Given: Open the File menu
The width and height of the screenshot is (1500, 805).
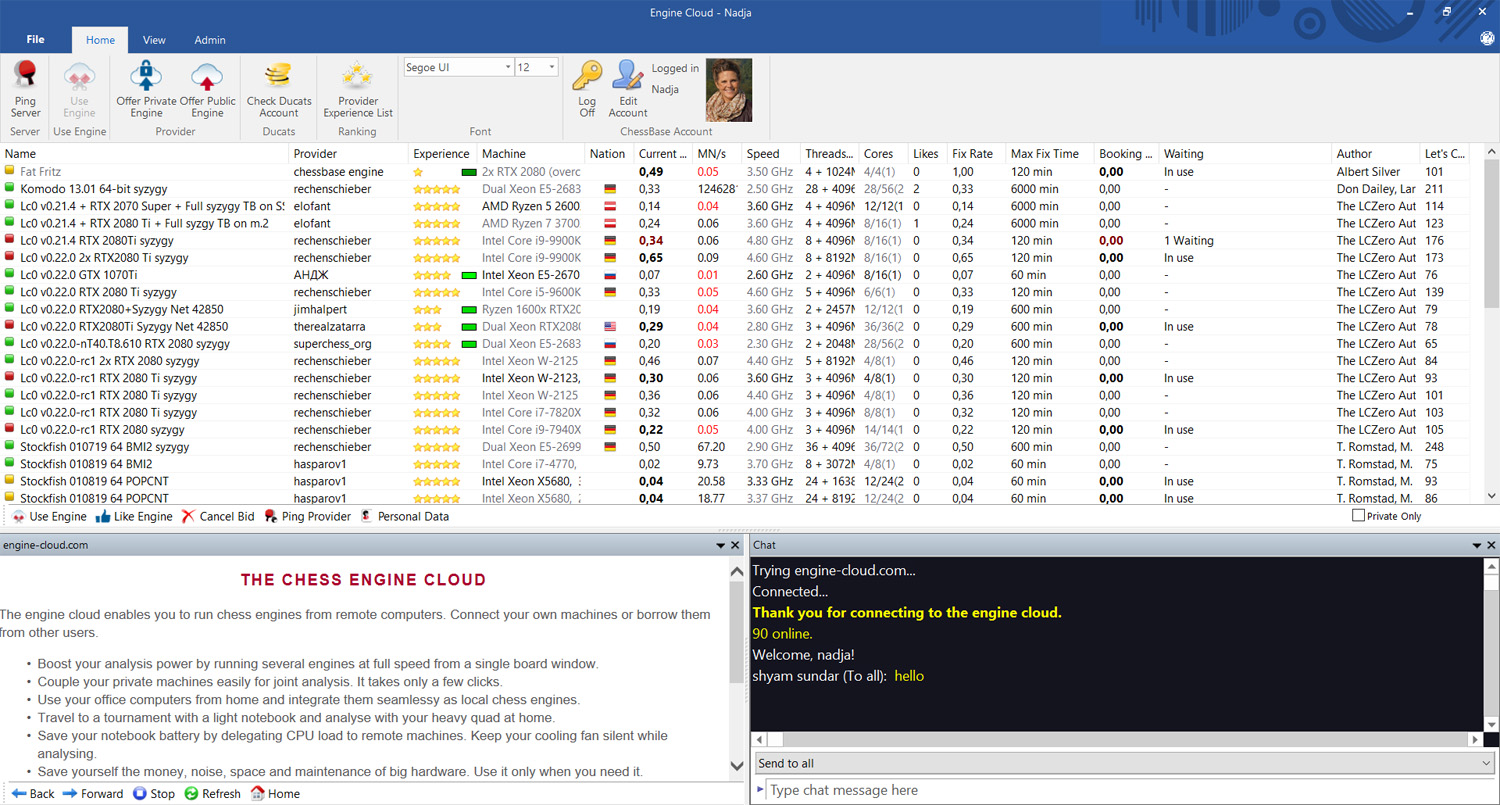Looking at the screenshot, I should point(35,40).
